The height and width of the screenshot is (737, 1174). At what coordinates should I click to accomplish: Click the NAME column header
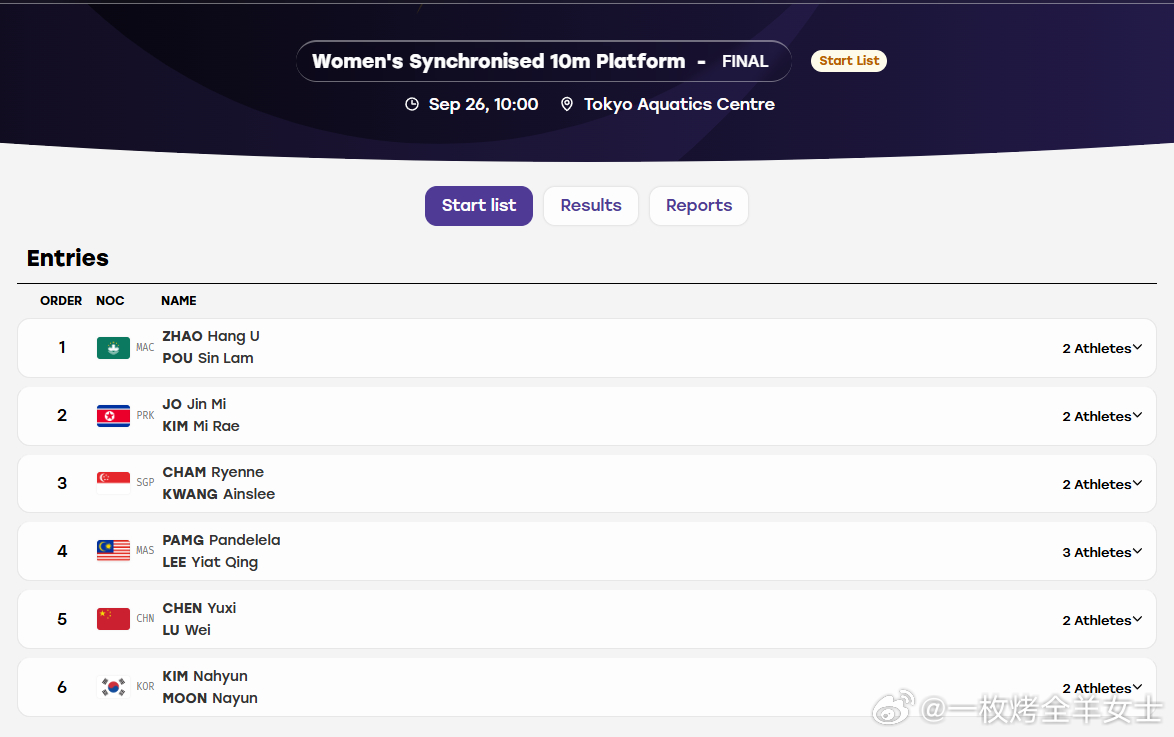179,300
